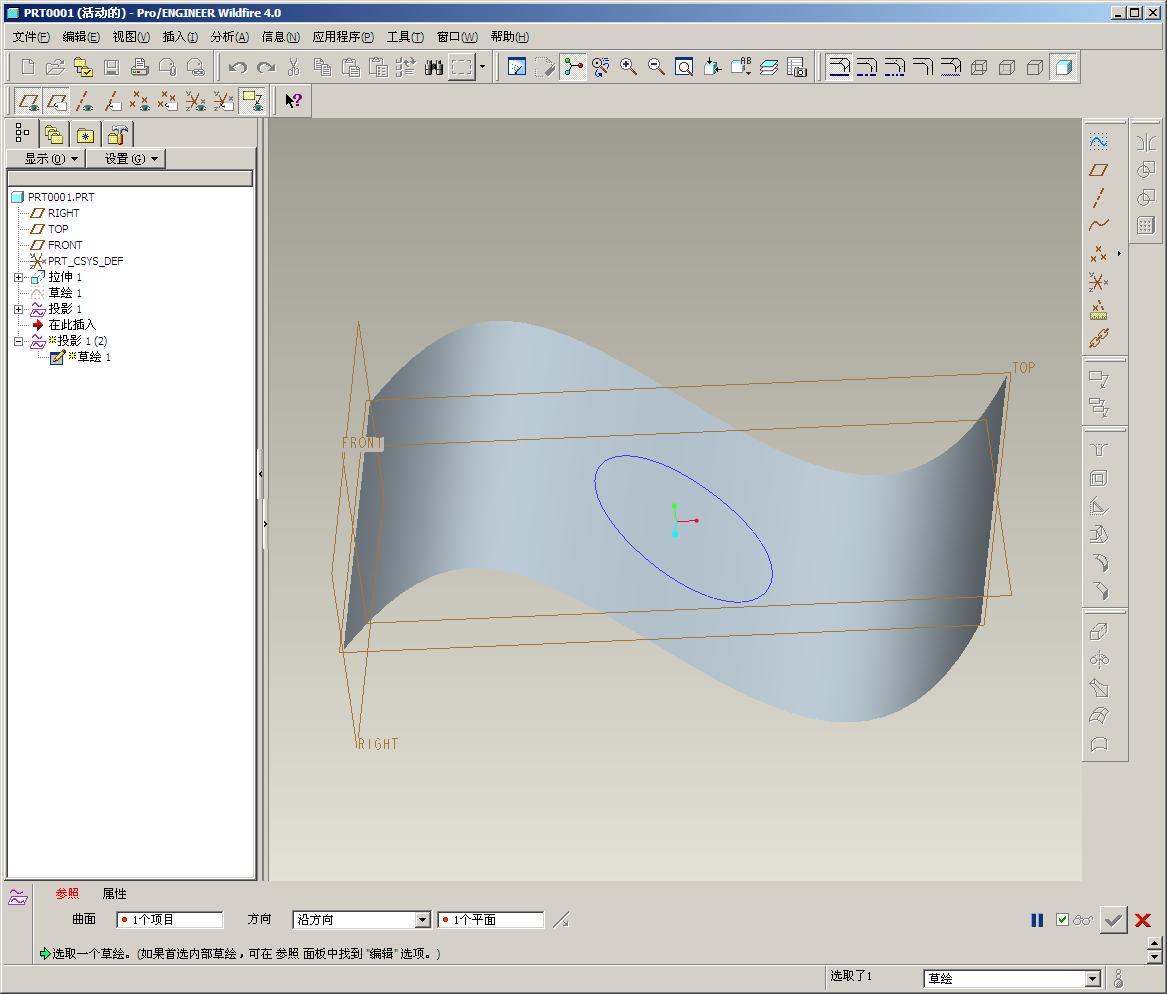
Task: Select the datum plane tool in right toolbar
Action: tap(1098, 170)
